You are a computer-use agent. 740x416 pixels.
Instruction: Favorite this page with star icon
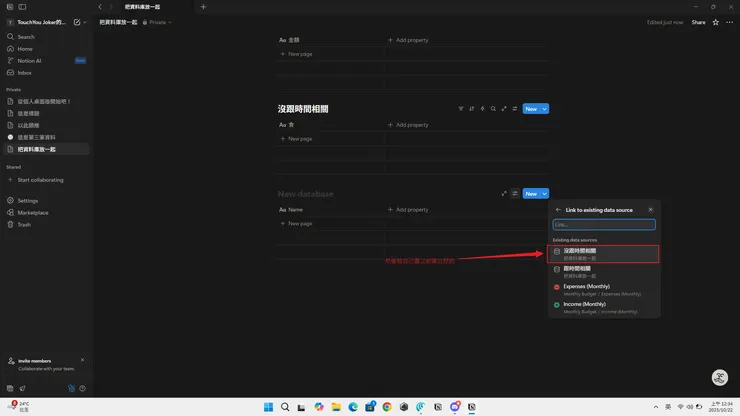tap(715, 22)
